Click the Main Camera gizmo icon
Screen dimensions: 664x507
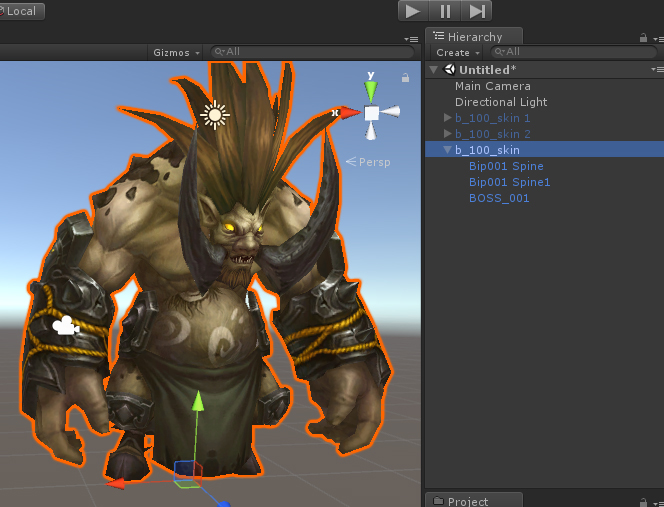coord(65,326)
